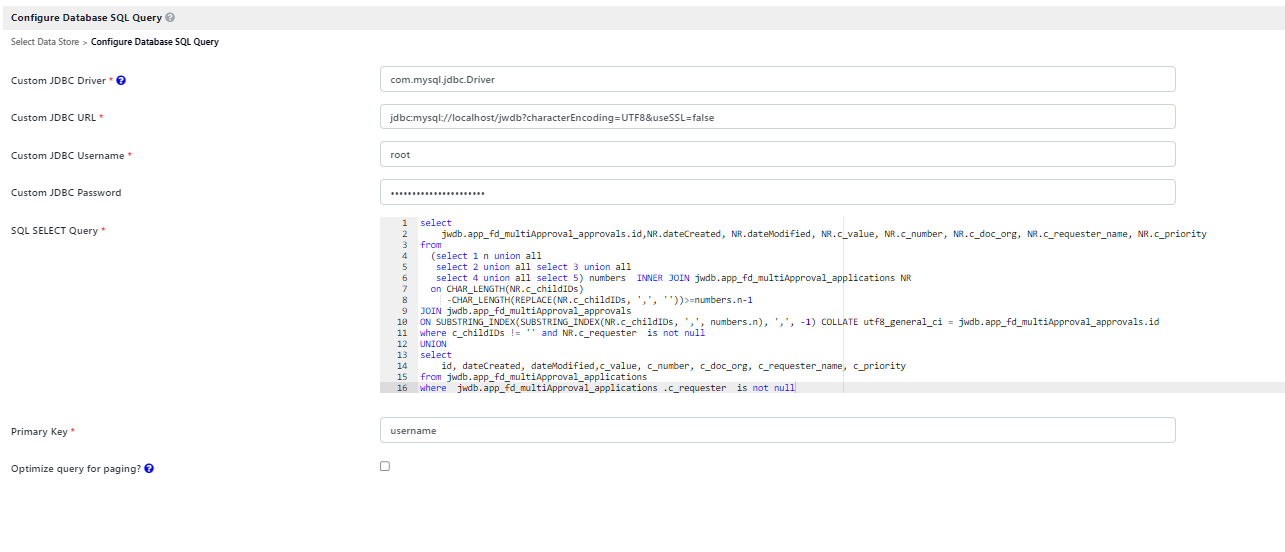This screenshot has height=552, width=1285.
Task: Click the Custom JDBC Password field
Action: [777, 192]
